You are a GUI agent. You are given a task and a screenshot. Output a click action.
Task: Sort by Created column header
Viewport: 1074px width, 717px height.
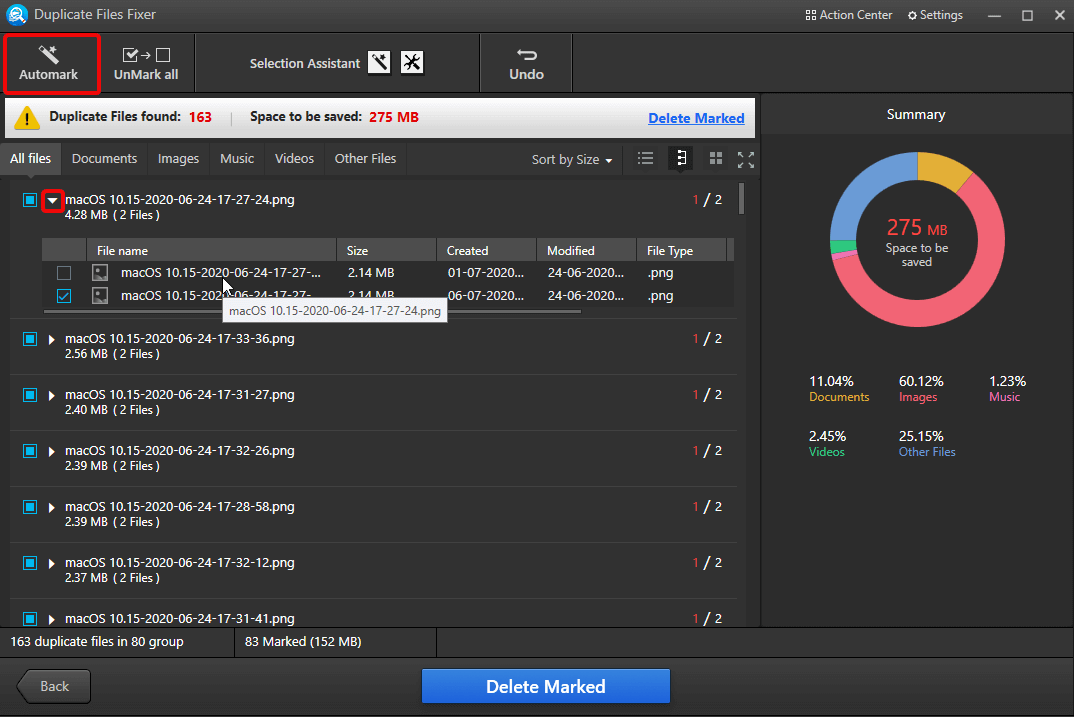click(486, 251)
